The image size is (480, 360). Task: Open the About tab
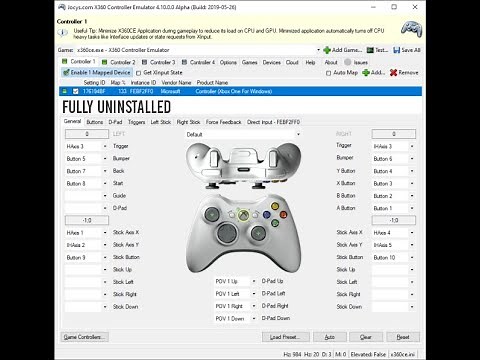click(331, 62)
